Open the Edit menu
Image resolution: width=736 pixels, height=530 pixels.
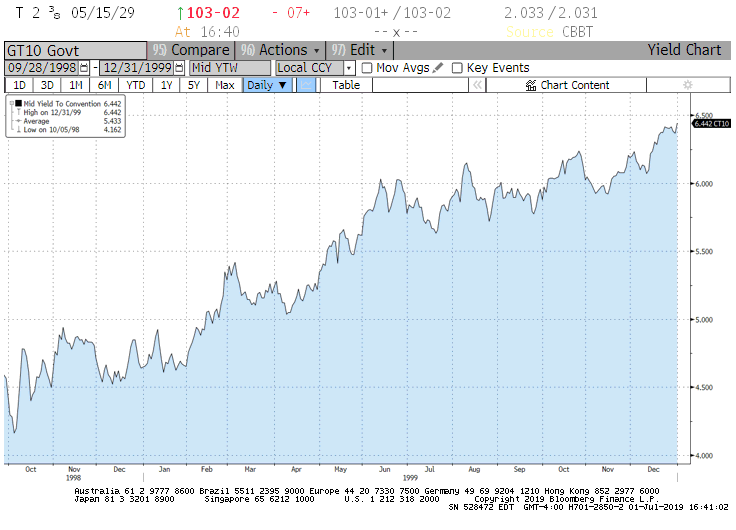click(362, 50)
